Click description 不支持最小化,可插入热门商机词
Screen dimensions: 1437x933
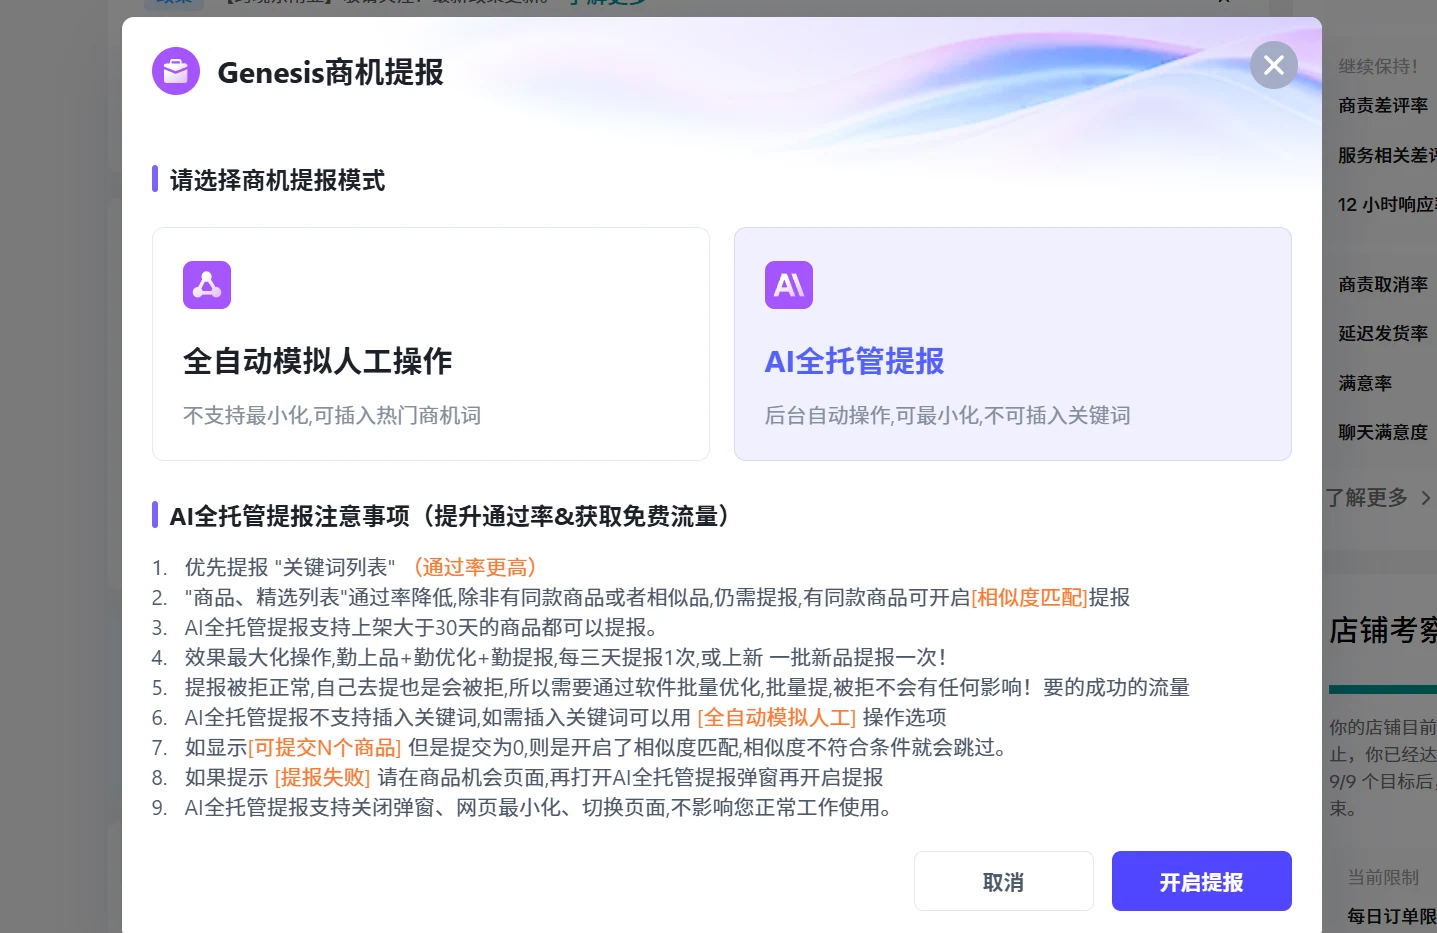pos(332,415)
